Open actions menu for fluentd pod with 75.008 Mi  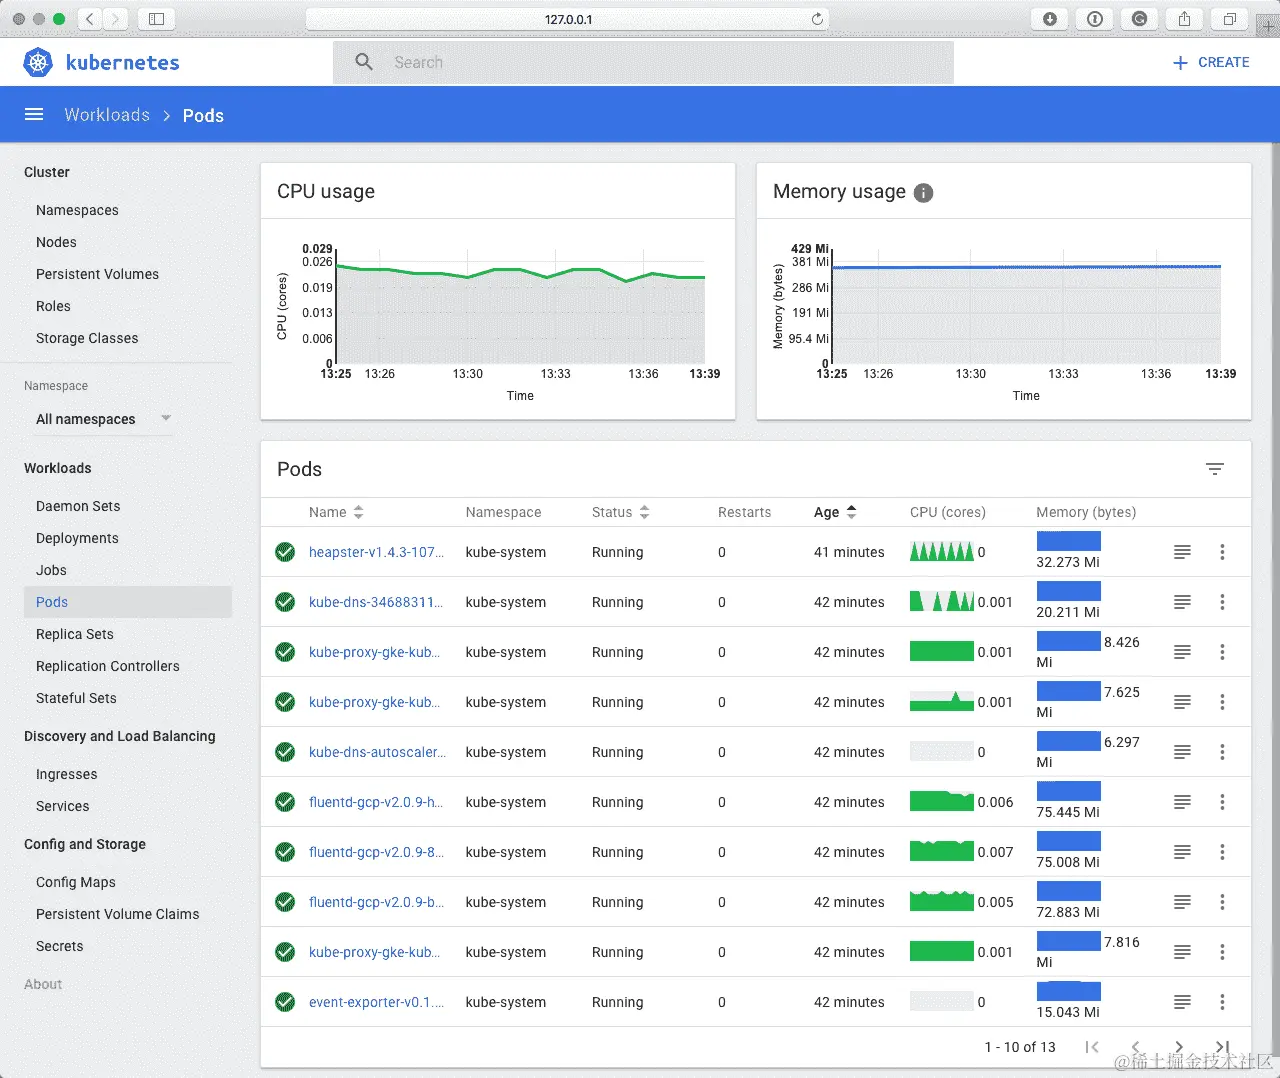(1222, 852)
